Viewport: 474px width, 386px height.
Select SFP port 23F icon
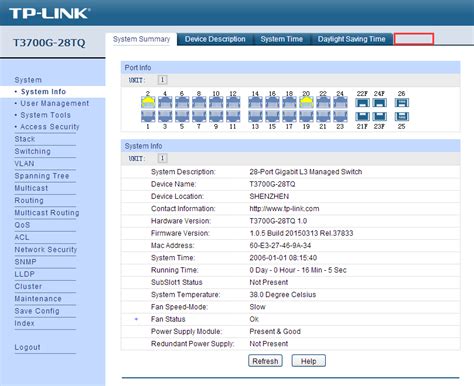click(379, 116)
